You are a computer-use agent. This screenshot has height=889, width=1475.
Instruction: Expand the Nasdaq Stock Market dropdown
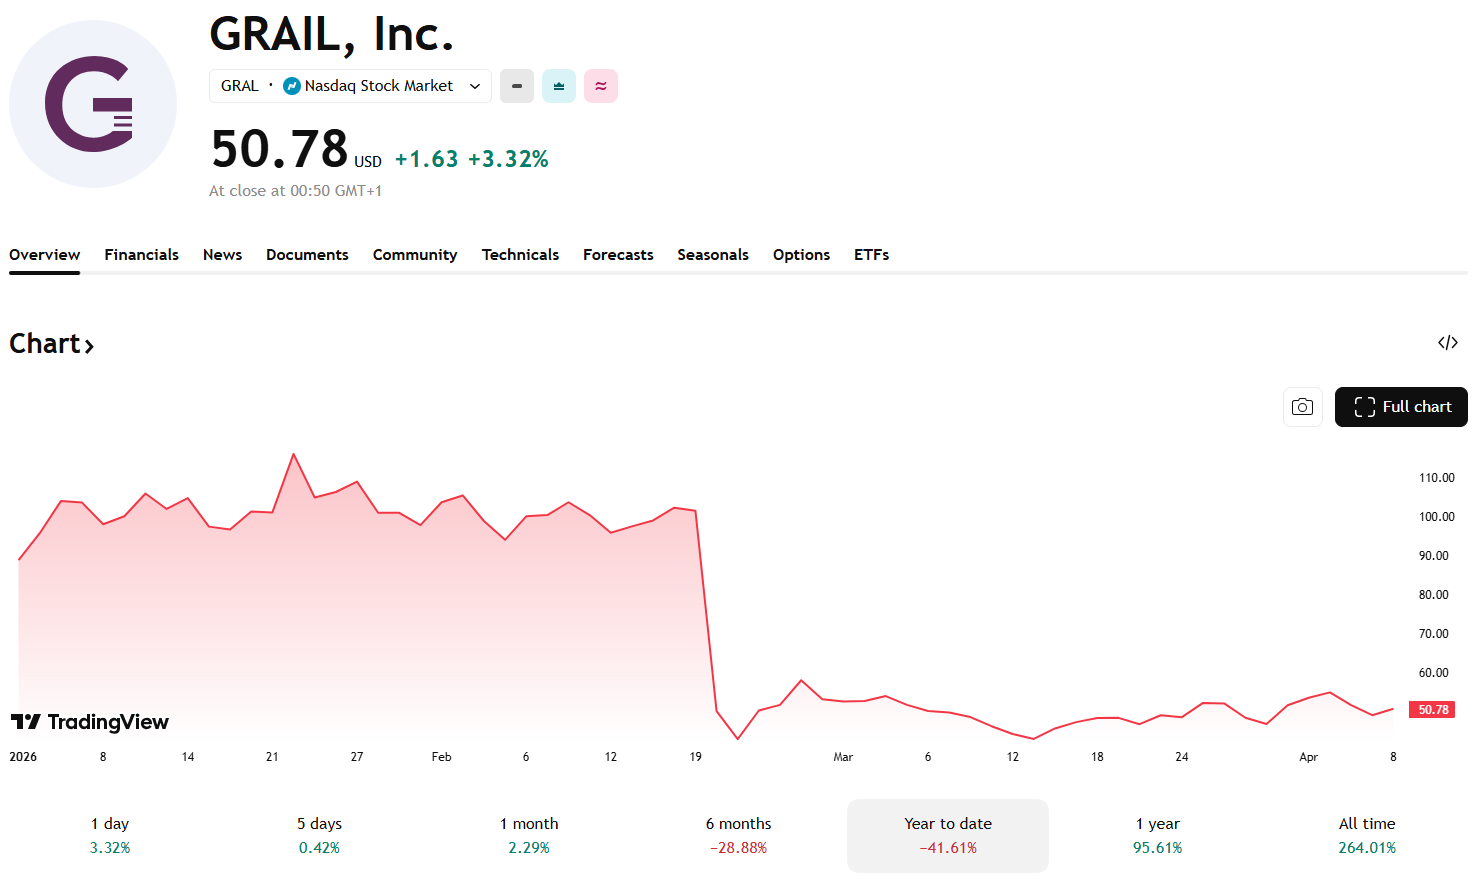click(475, 86)
